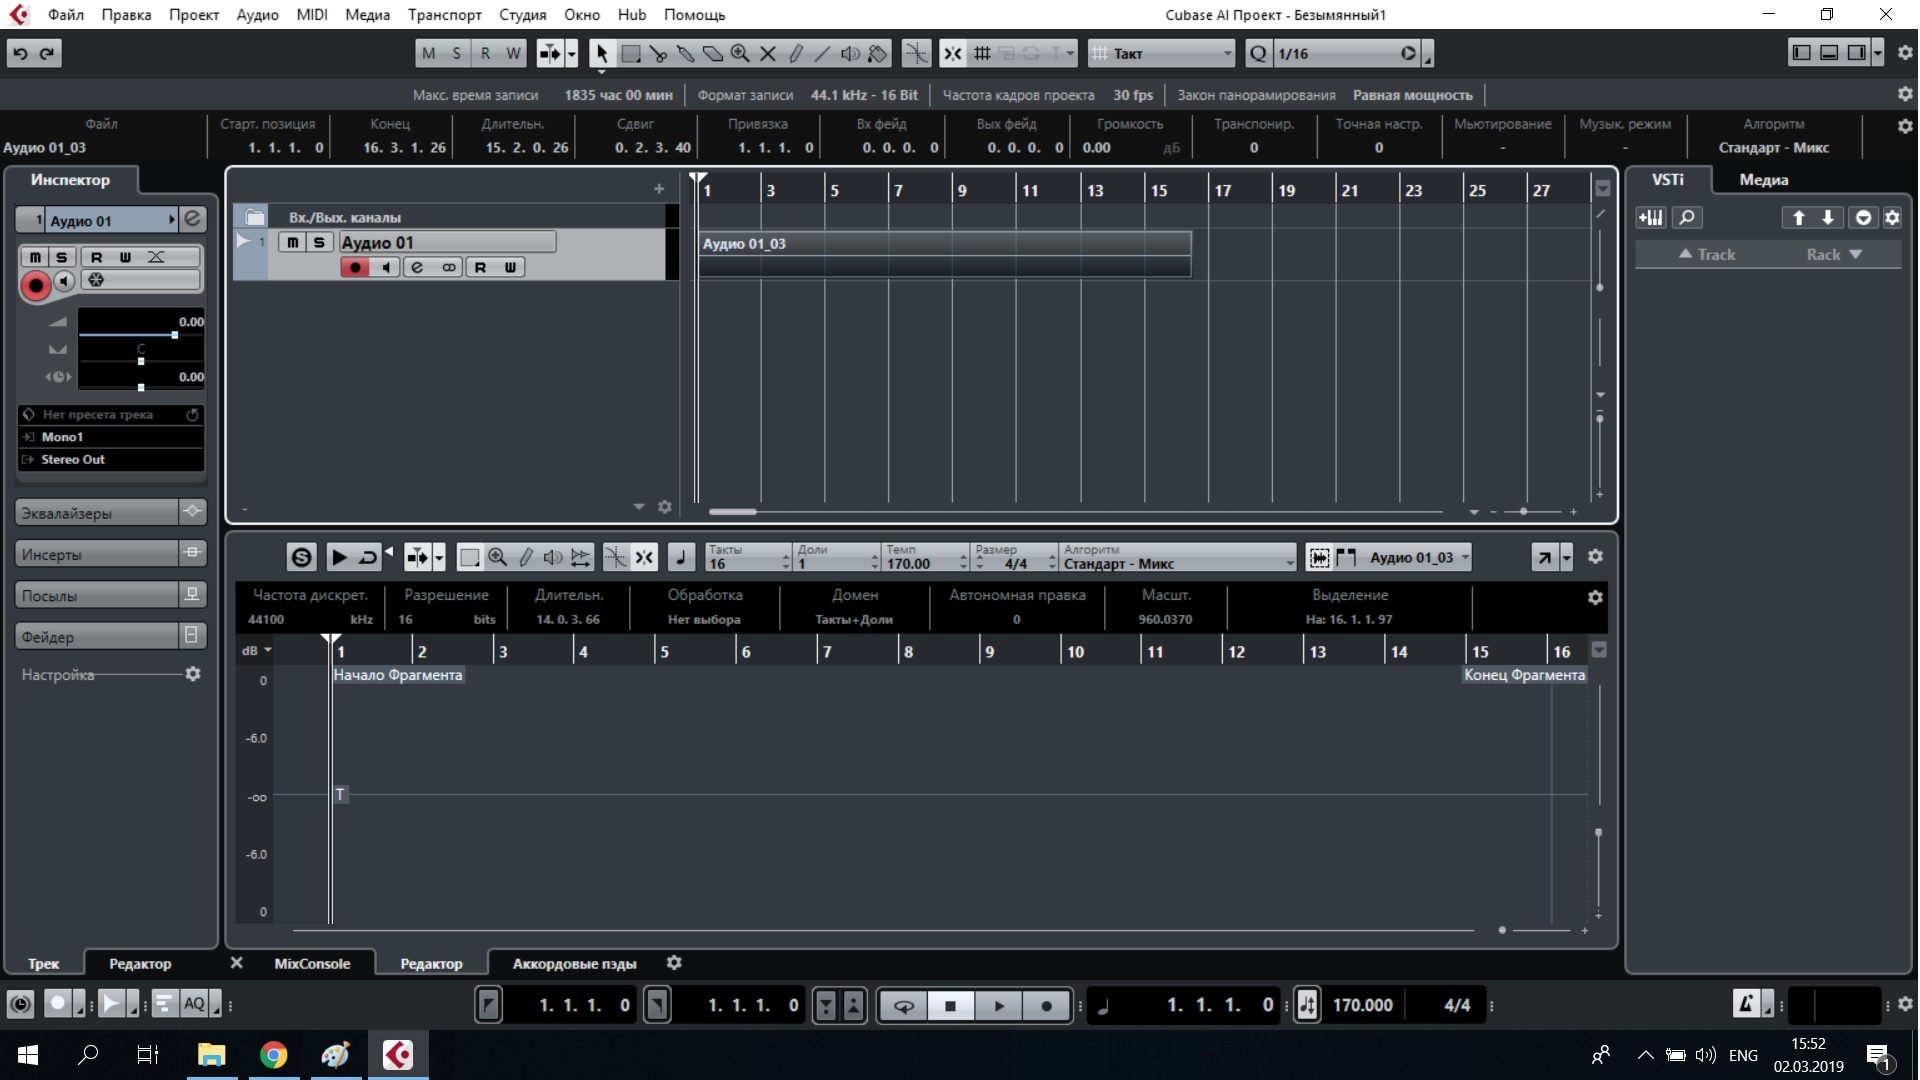Screen dimensions: 1920x1080
Task: Adjust the inspector volume fader
Action: tap(175, 335)
